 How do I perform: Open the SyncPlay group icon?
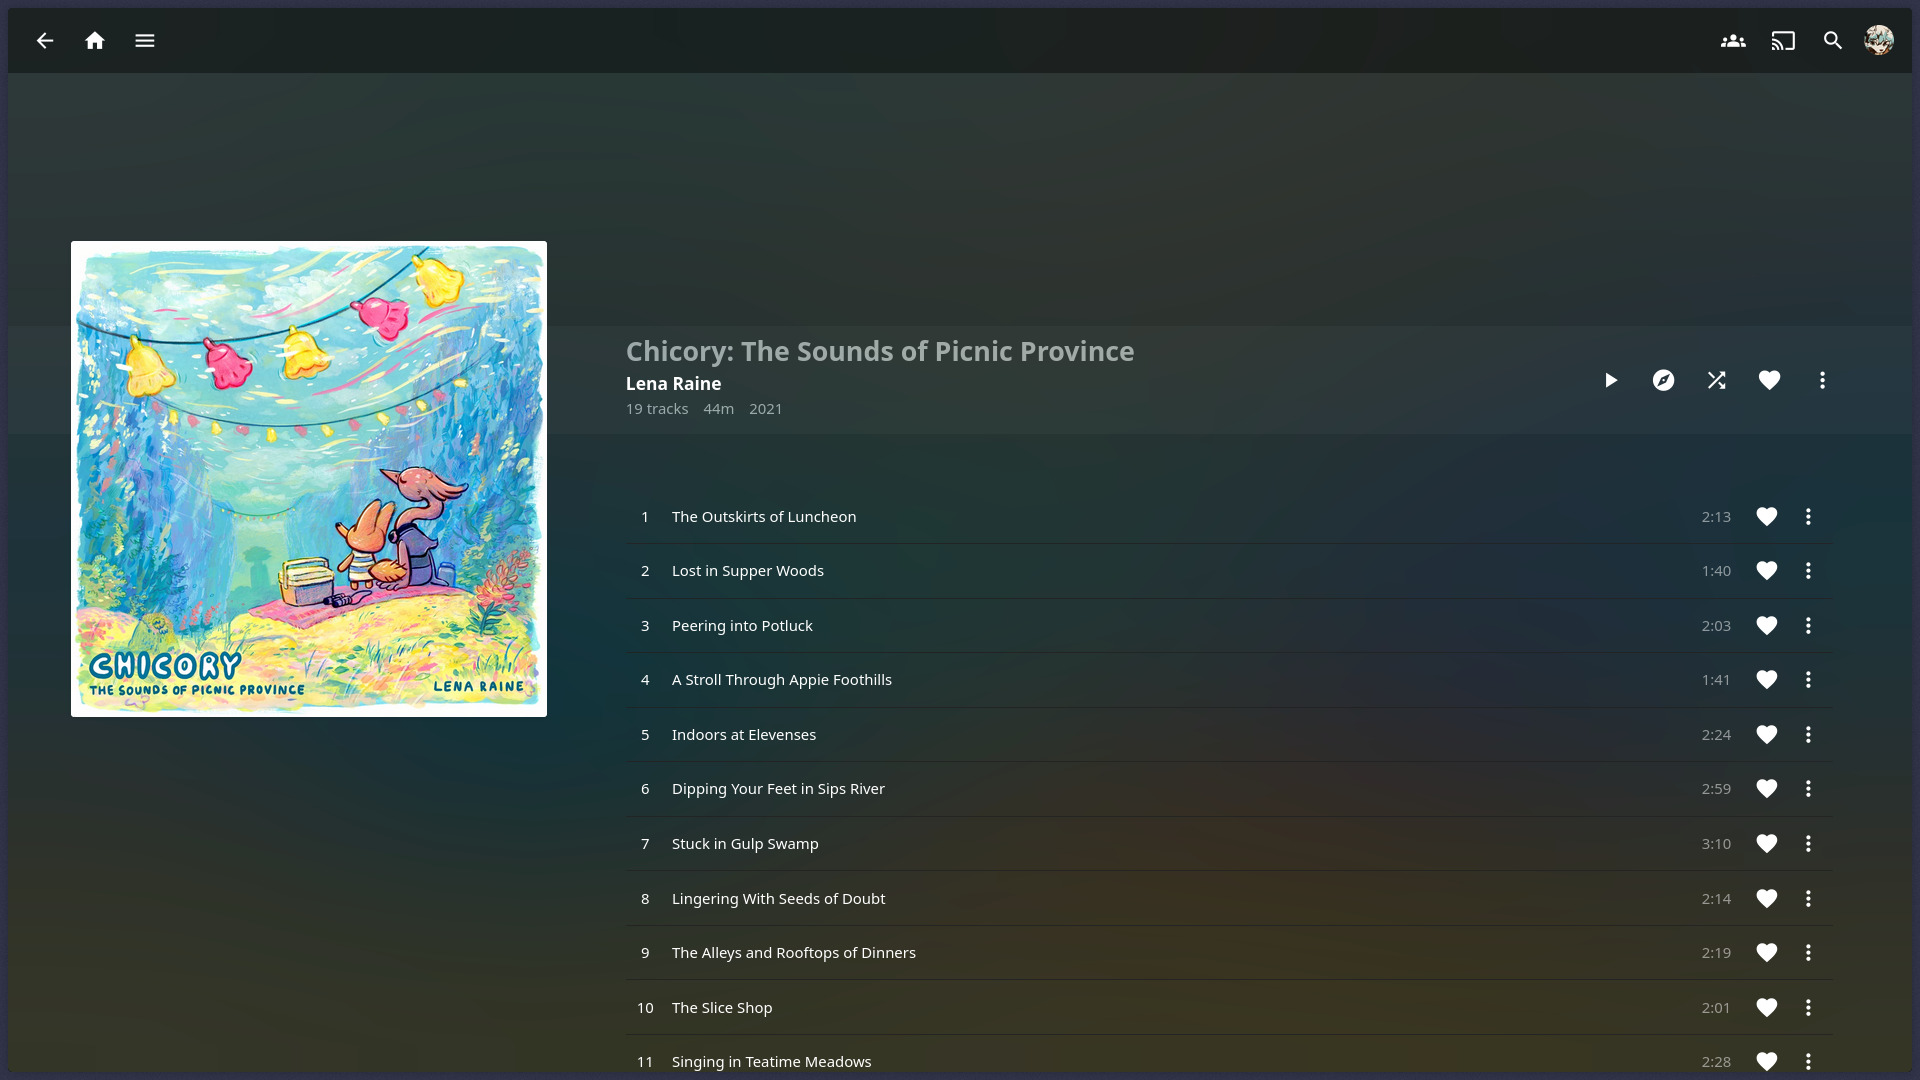click(x=1733, y=41)
